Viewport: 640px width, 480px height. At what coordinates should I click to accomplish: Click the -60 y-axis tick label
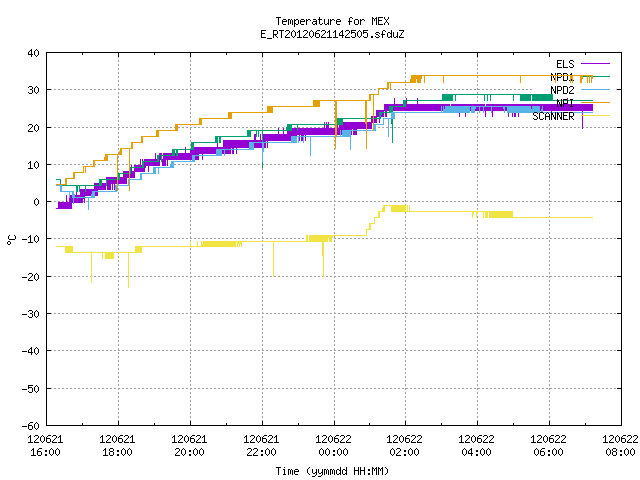pos(31,426)
